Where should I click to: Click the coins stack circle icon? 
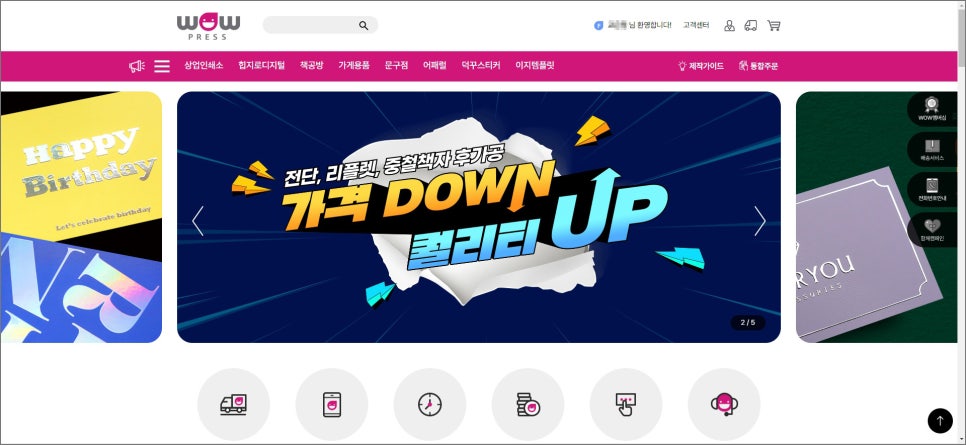[x=528, y=404]
